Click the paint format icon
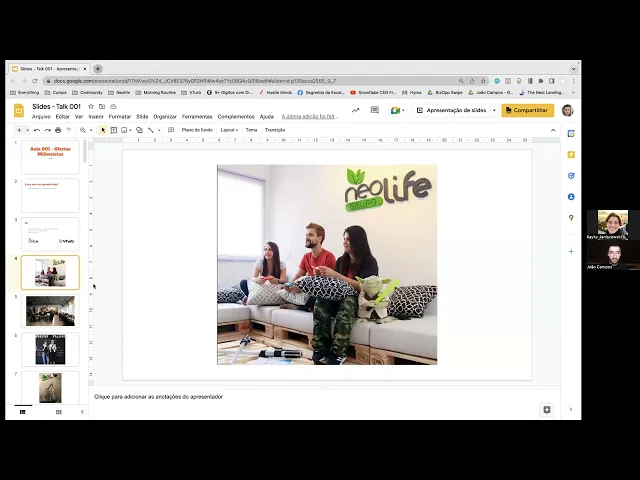This screenshot has width=640, height=480. click(69, 130)
